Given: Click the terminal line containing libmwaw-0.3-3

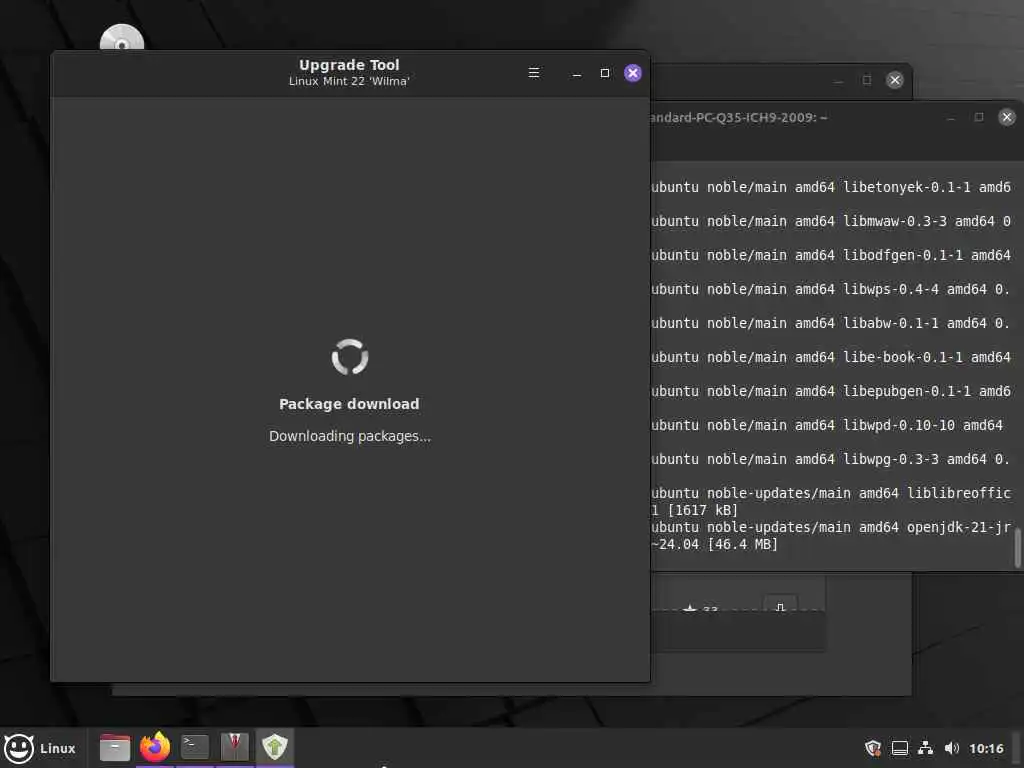Looking at the screenshot, I should tap(831, 221).
